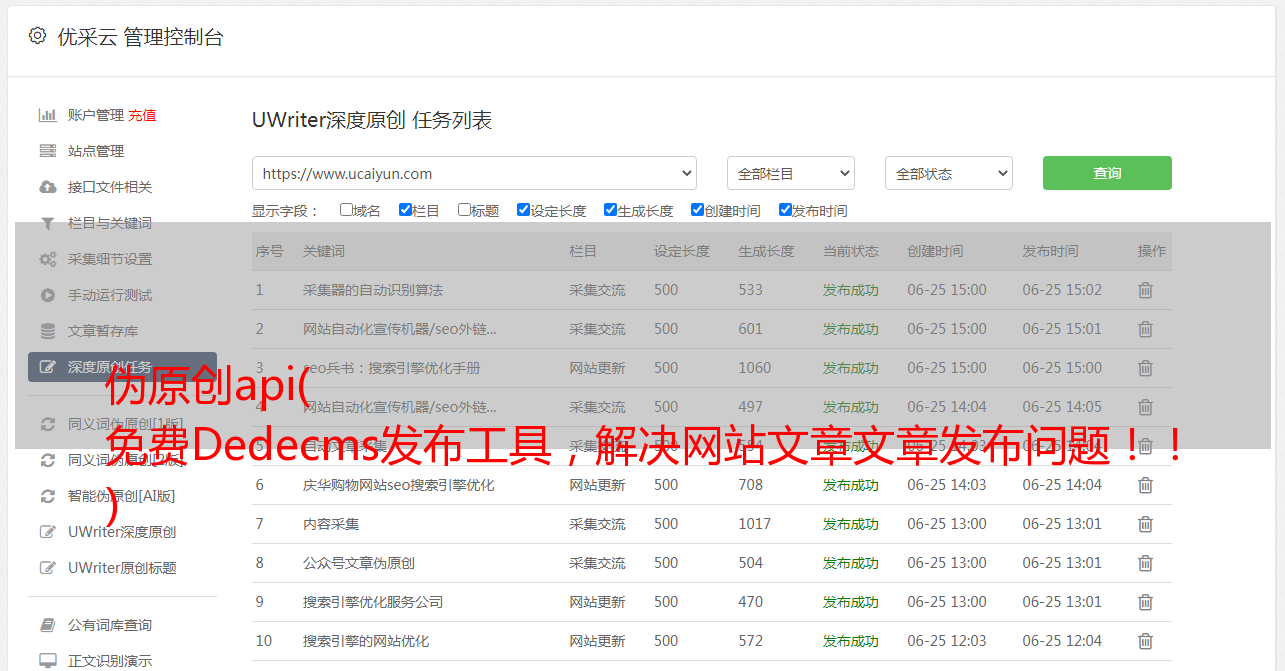Click keyword 搜索引擎优化服务公司
The width and height of the screenshot is (1285, 671).
coord(373,602)
